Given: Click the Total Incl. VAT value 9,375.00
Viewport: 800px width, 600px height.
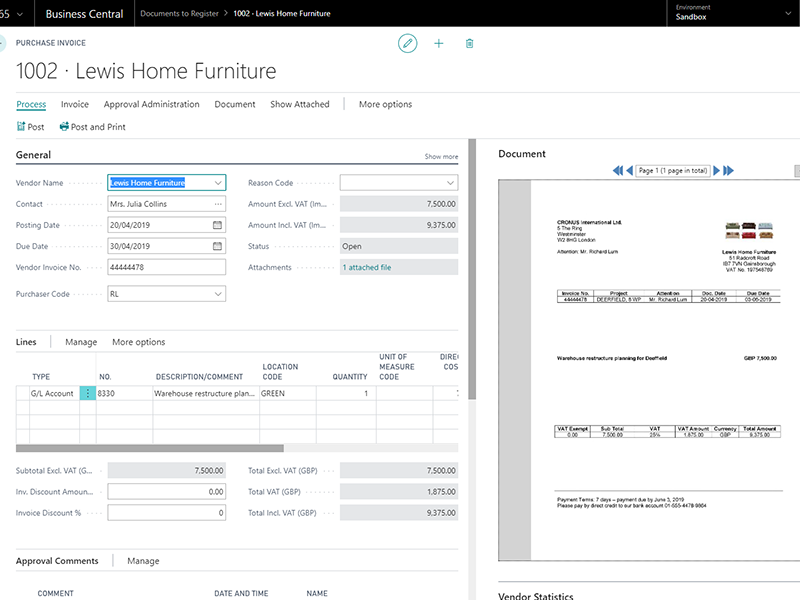Looking at the screenshot, I should click(398, 513).
